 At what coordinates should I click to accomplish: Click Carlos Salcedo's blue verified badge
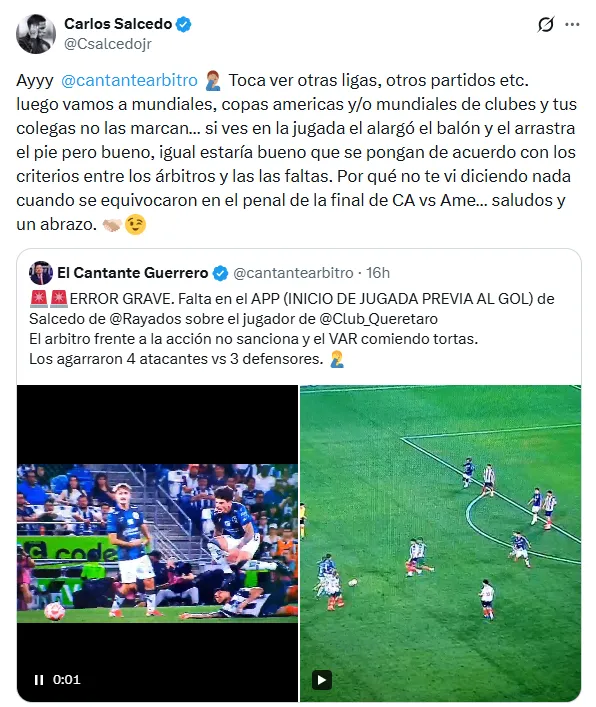coord(183,24)
